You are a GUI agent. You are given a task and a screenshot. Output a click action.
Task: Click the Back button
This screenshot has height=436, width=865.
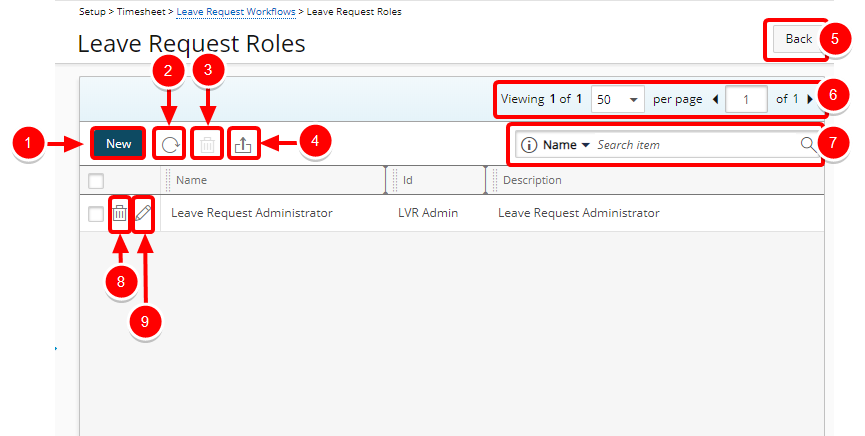[x=798, y=39]
